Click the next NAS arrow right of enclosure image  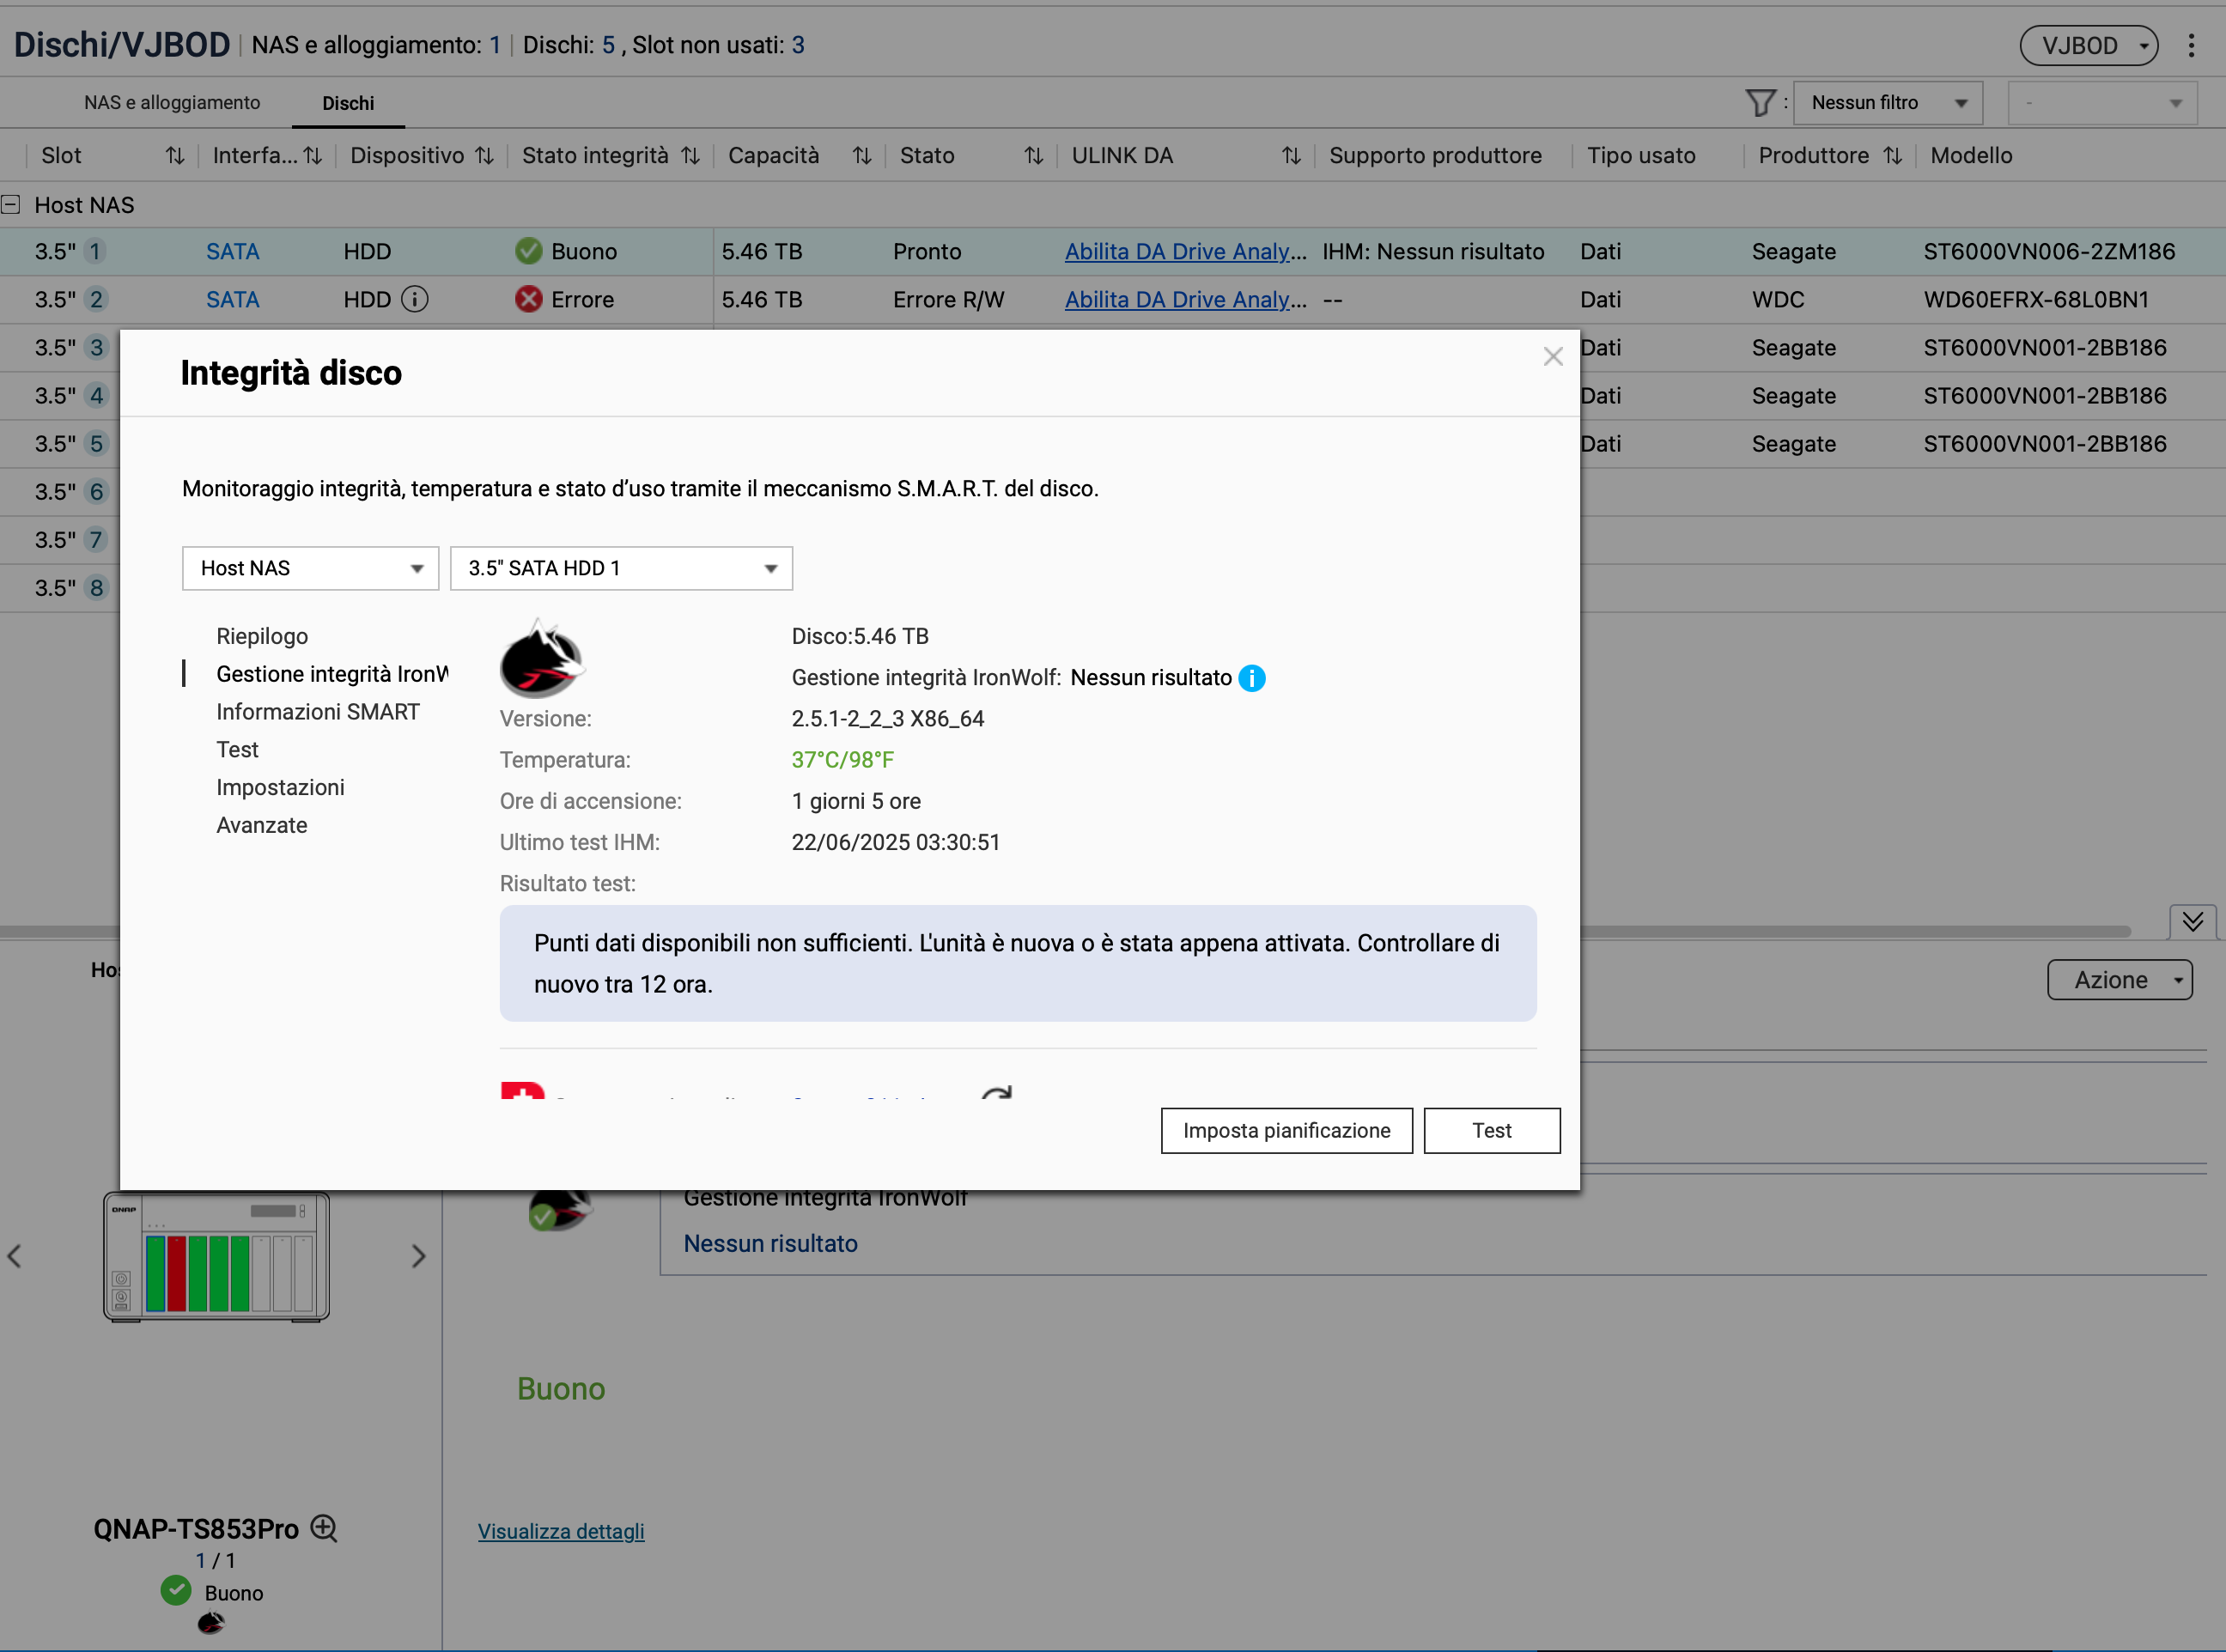coord(418,1256)
